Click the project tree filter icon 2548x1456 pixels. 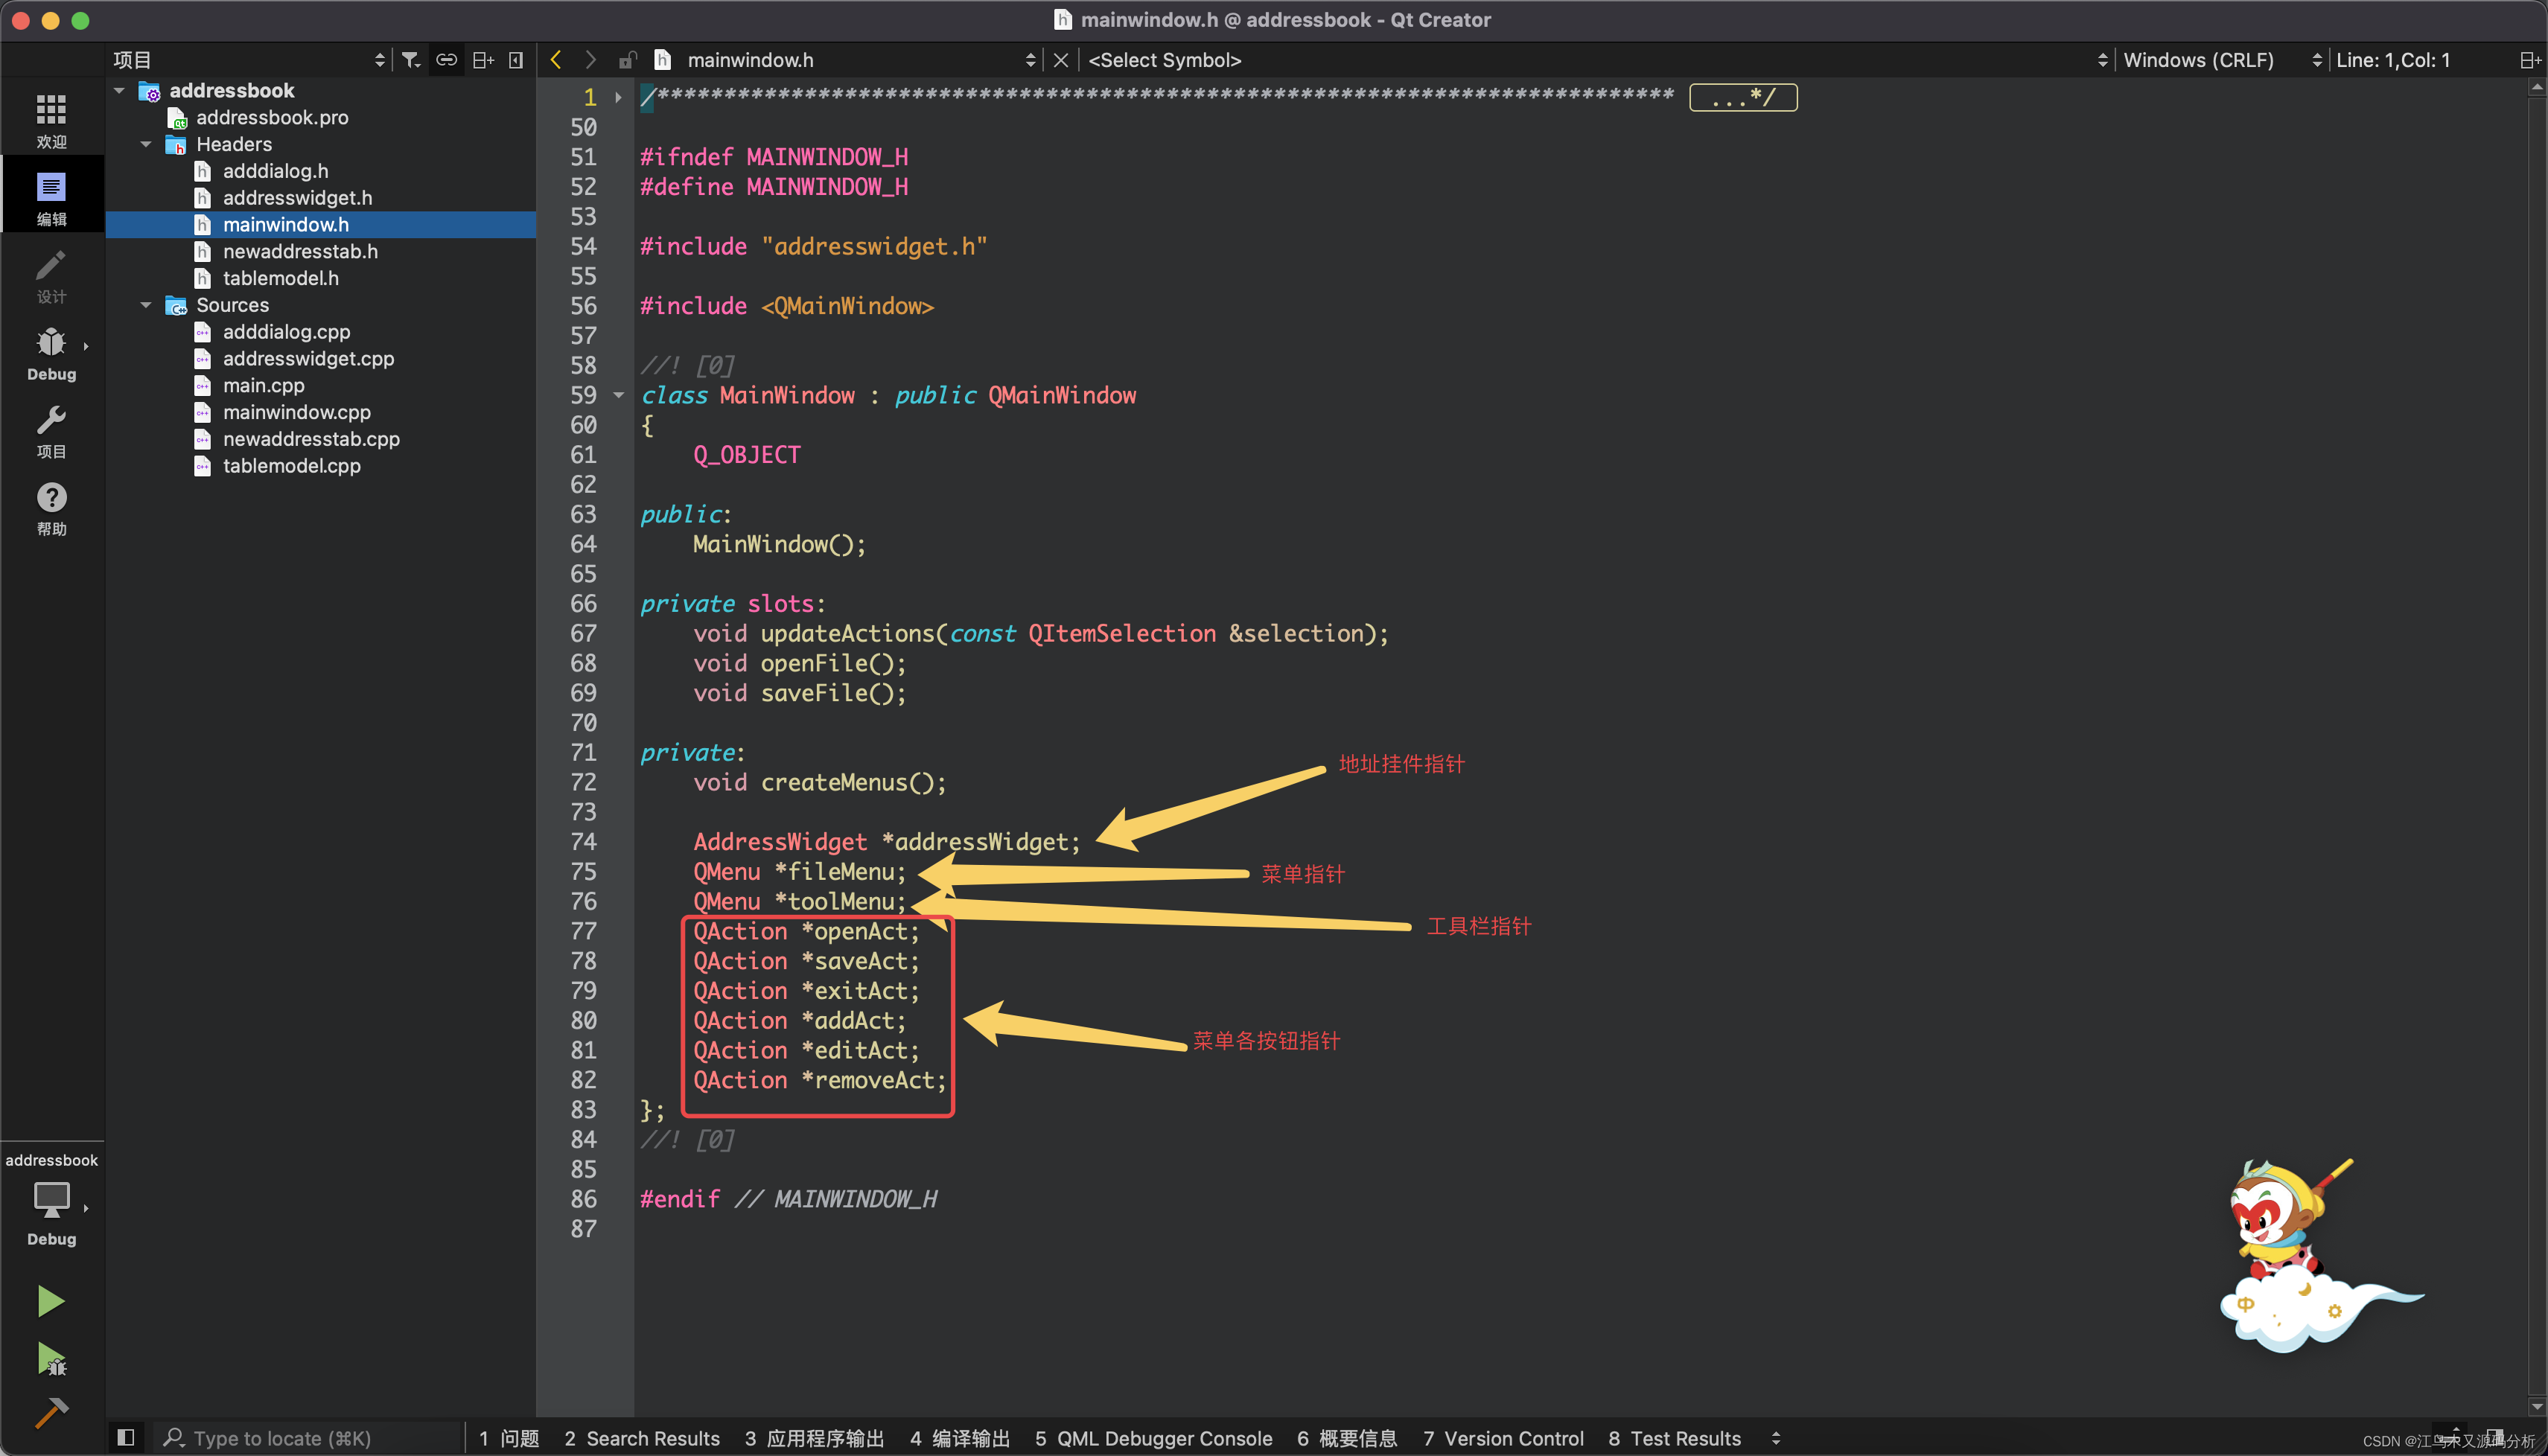tap(410, 60)
